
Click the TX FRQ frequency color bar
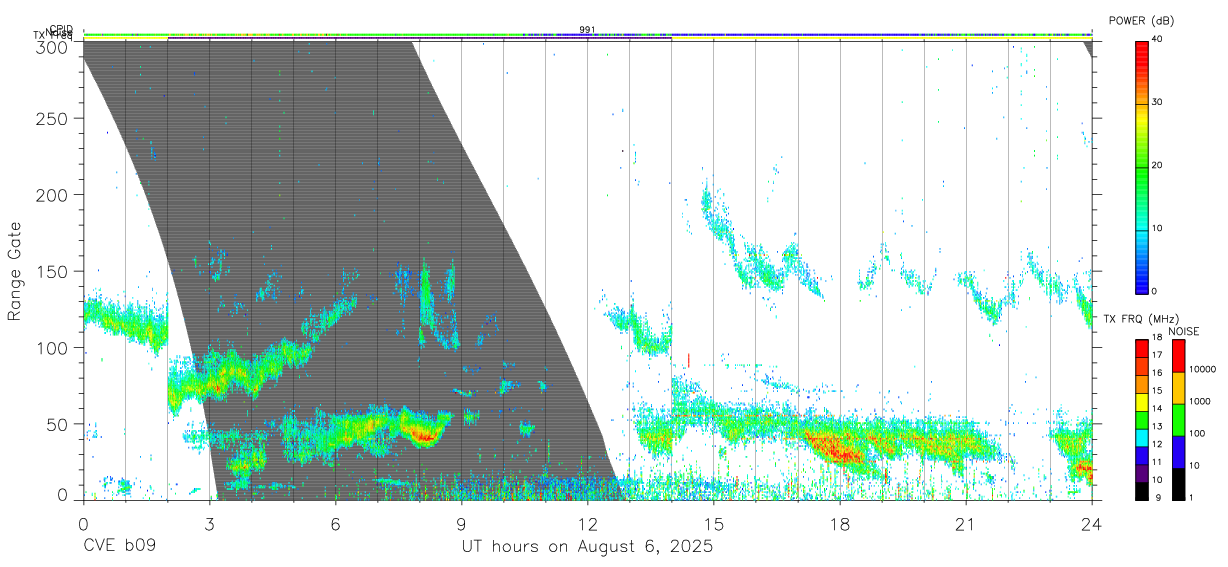[x=1141, y=418]
